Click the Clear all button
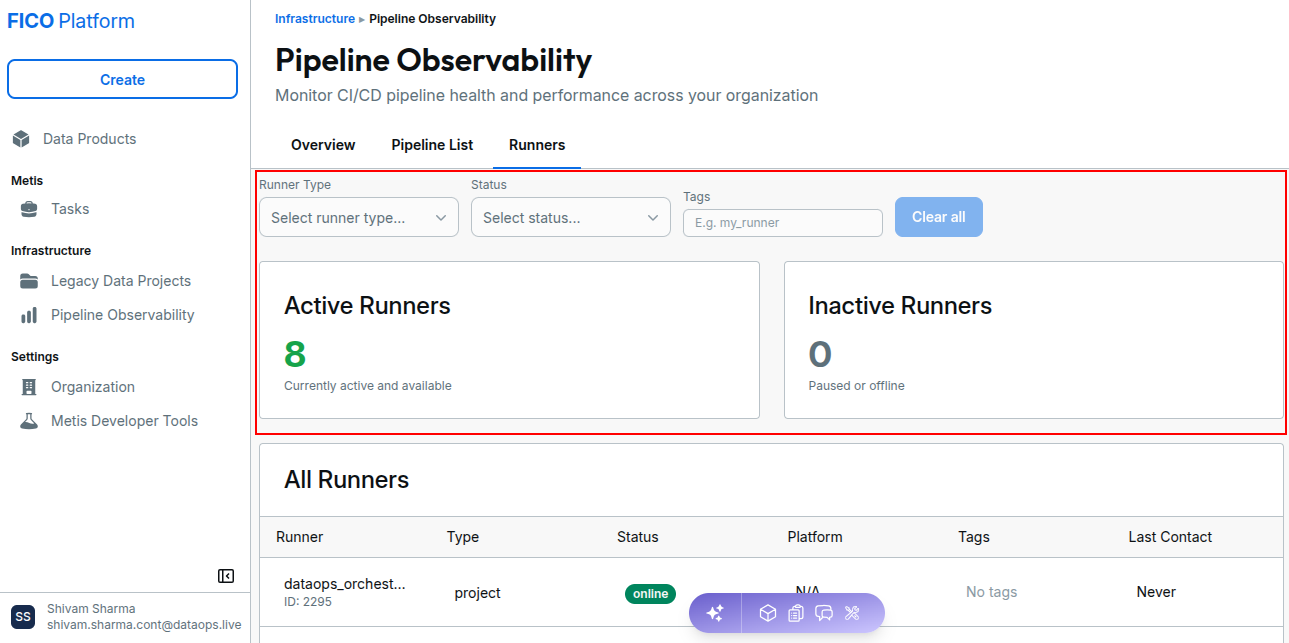This screenshot has width=1289, height=643. pyautogui.click(x=939, y=217)
